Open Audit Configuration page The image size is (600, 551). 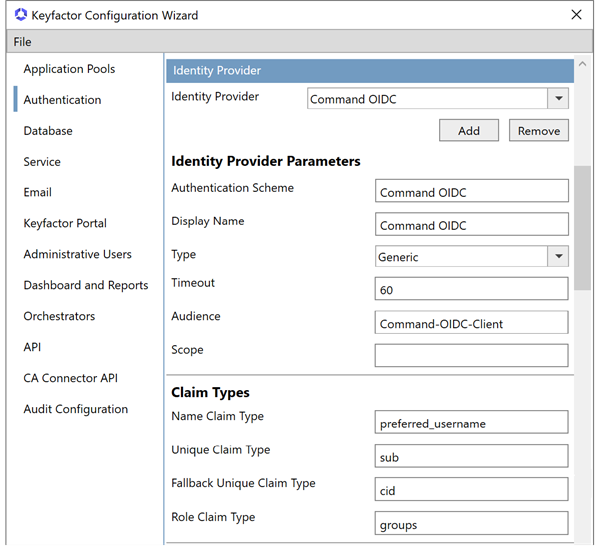(75, 409)
